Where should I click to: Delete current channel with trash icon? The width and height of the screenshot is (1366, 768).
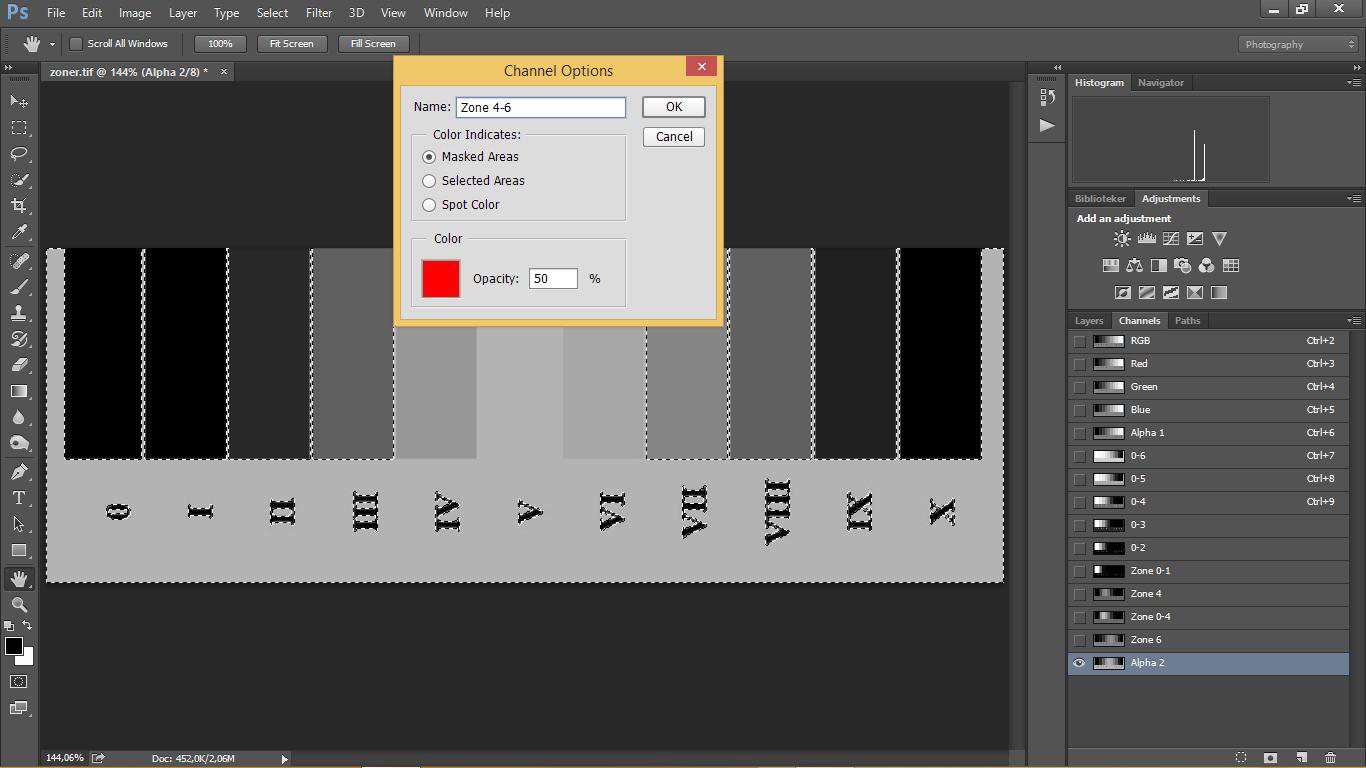click(x=1330, y=758)
